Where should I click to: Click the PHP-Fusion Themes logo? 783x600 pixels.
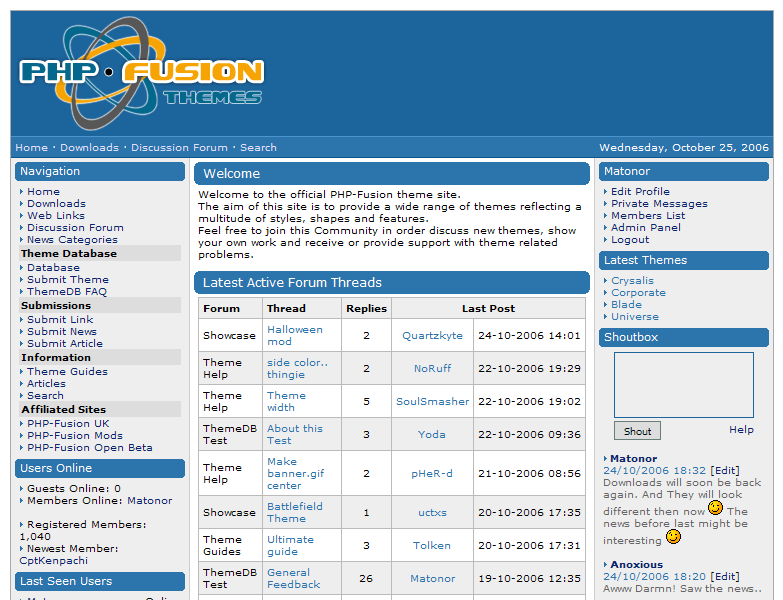(141, 73)
